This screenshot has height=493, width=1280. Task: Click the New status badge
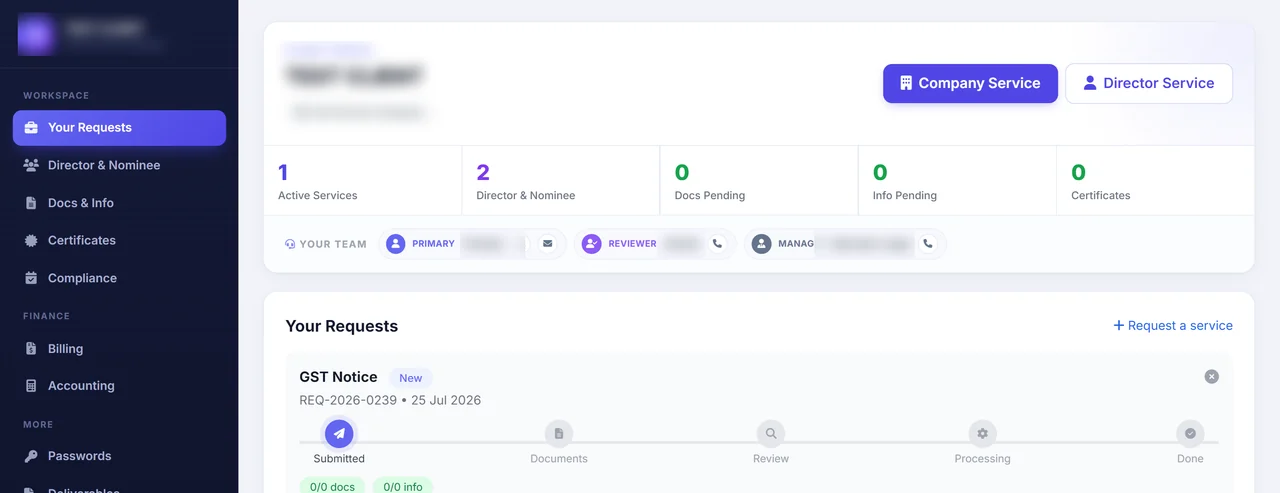[x=411, y=378]
